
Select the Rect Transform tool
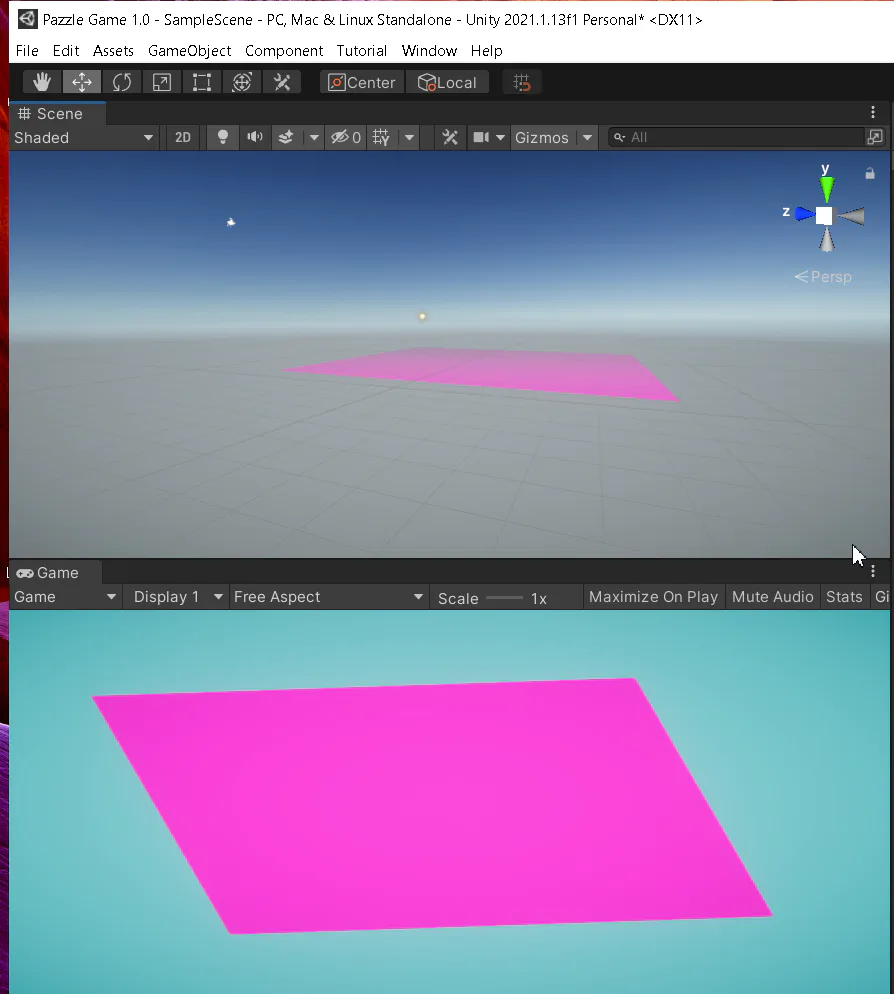pyautogui.click(x=202, y=82)
